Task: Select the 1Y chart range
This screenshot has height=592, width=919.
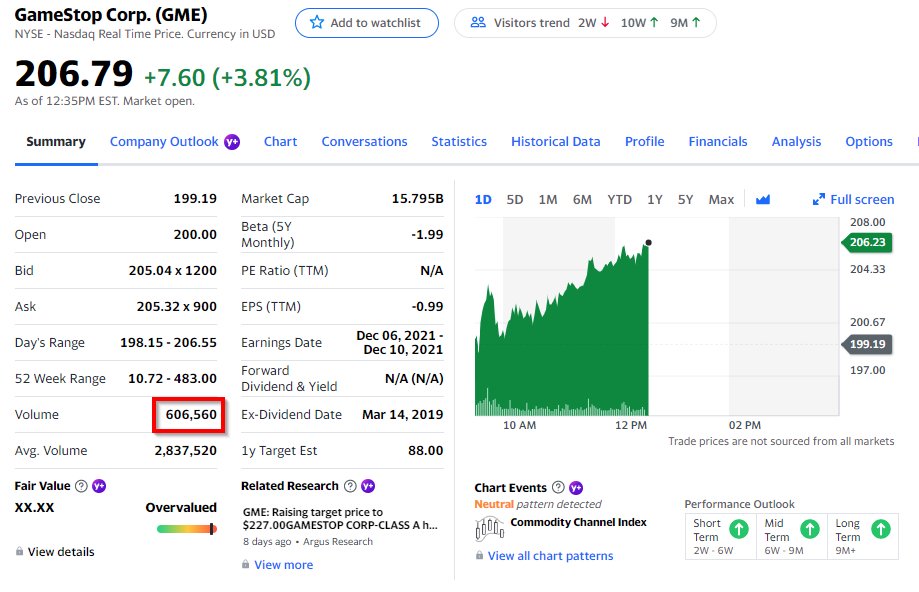Action: tap(655, 200)
